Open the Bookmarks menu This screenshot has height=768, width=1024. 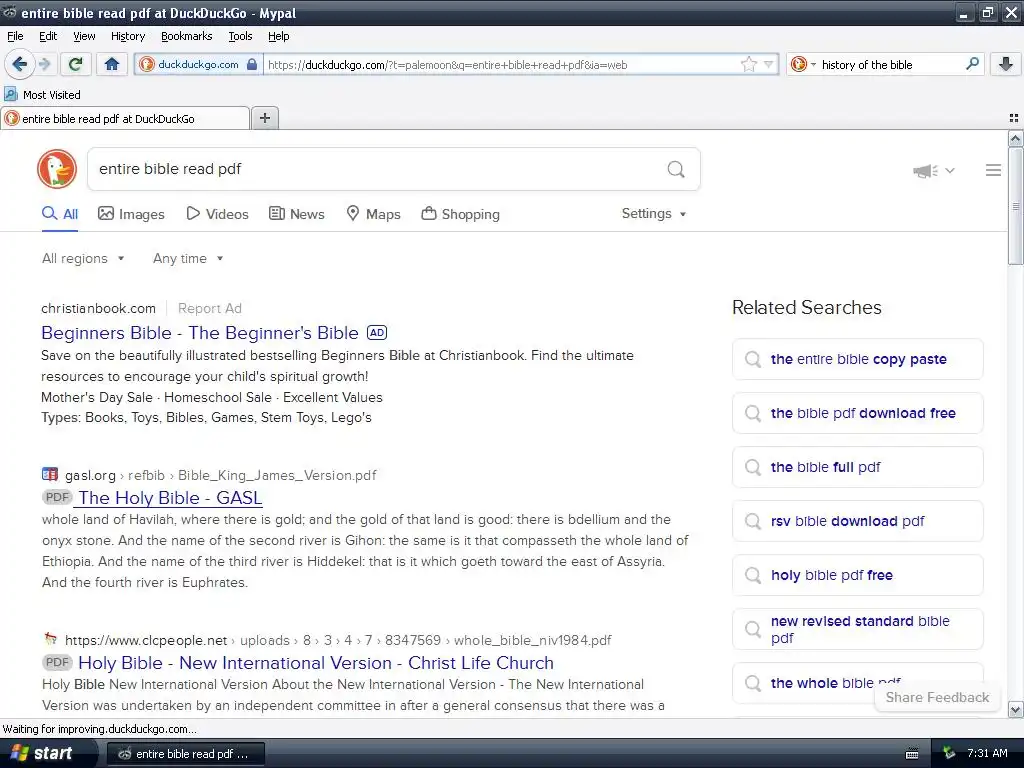click(x=186, y=36)
